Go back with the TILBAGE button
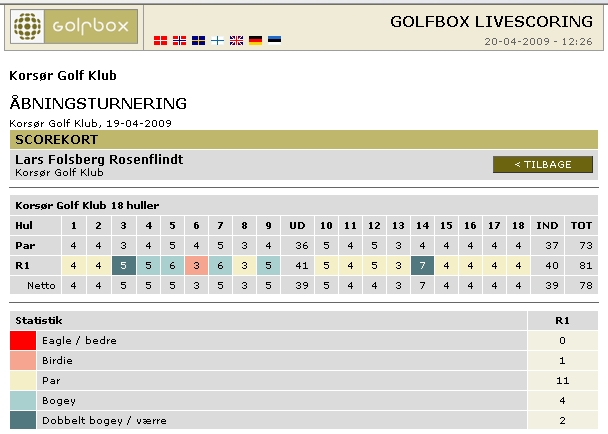Screen dimensions: 608x434 coord(543,164)
